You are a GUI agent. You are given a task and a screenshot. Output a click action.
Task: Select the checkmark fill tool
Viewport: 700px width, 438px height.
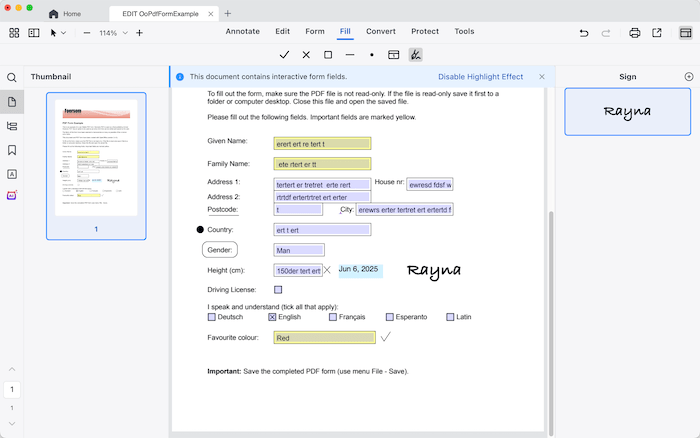[x=285, y=54]
